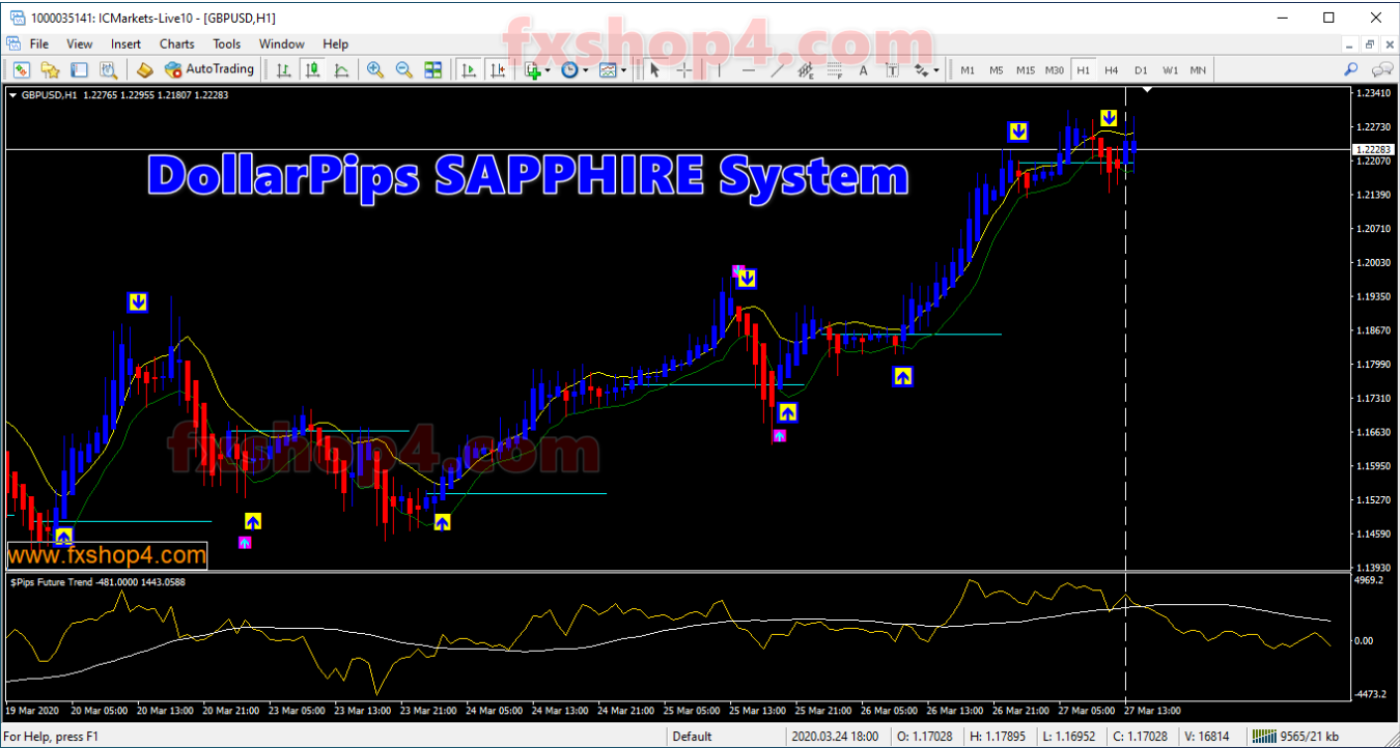
Task: Switch chart to candlestick mode
Action: click(313, 70)
